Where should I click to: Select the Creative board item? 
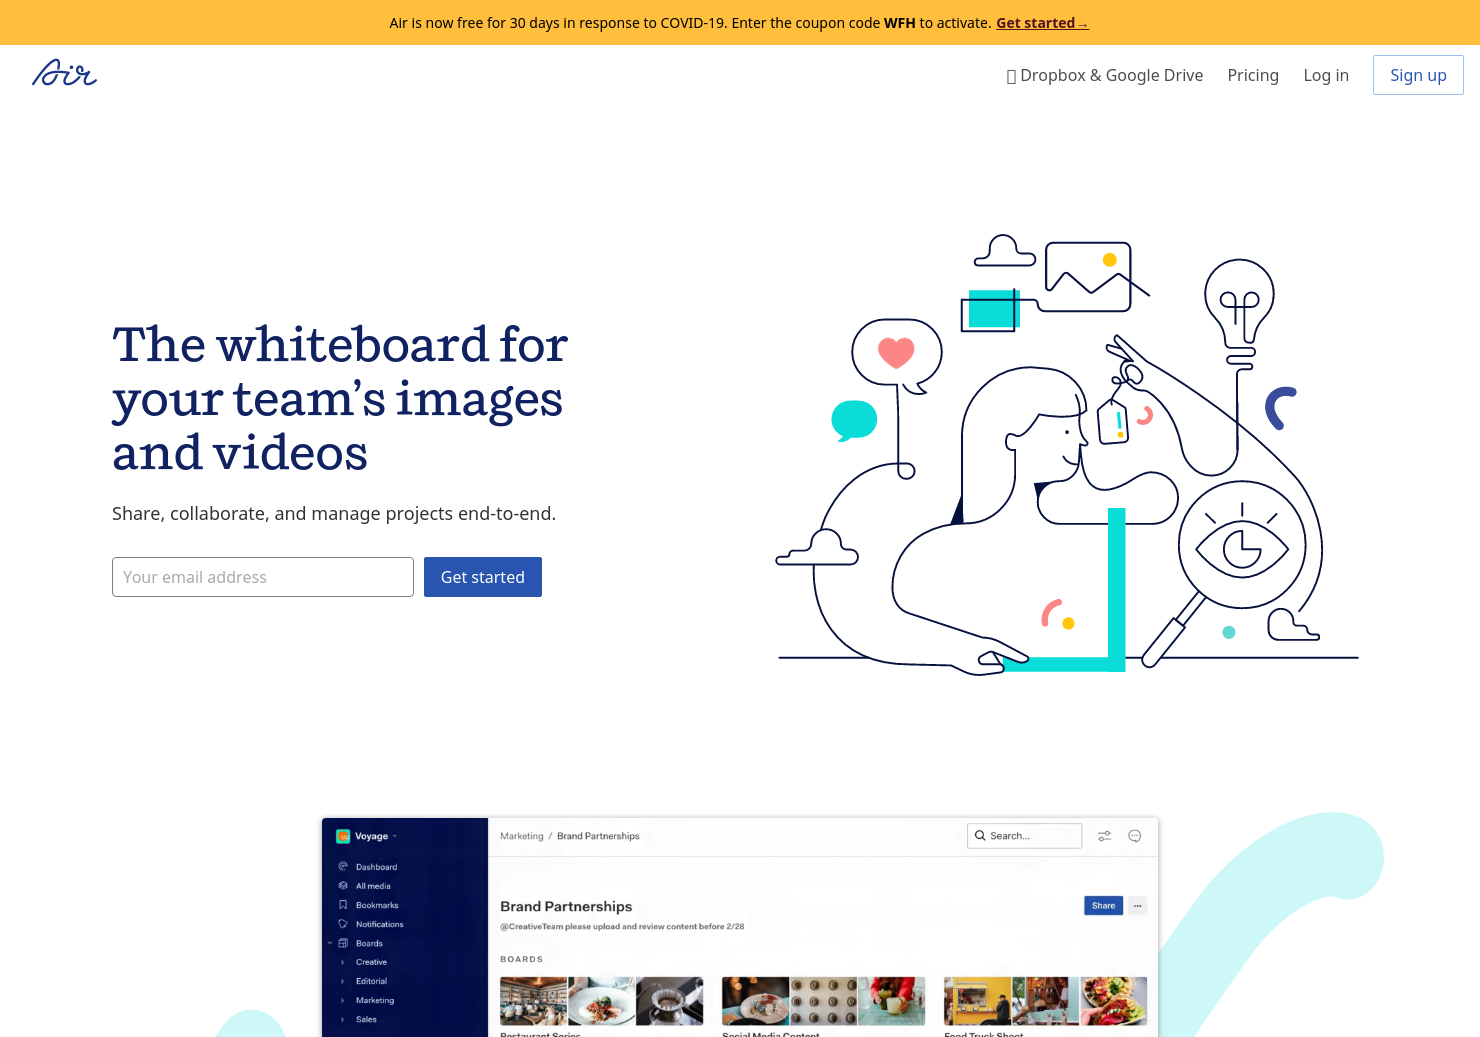click(x=371, y=962)
